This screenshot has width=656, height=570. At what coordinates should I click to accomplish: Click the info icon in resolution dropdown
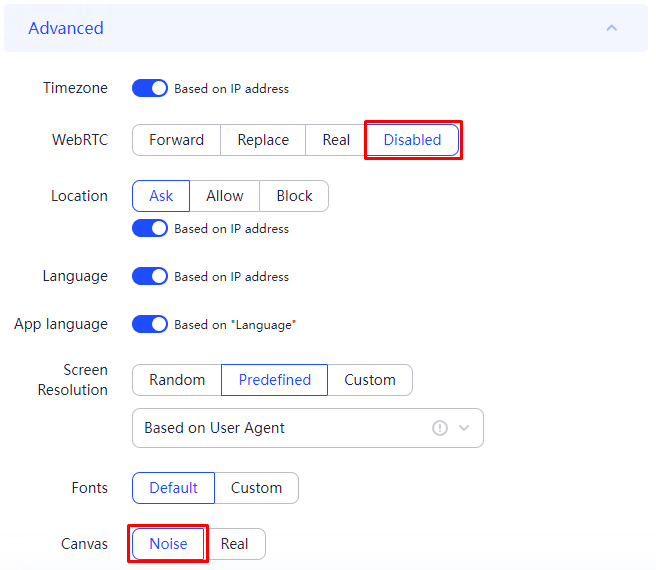[x=440, y=428]
